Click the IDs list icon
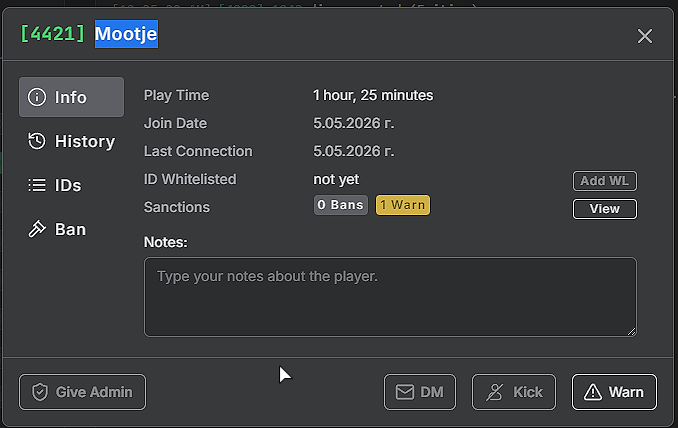This screenshot has width=678, height=428. click(37, 185)
